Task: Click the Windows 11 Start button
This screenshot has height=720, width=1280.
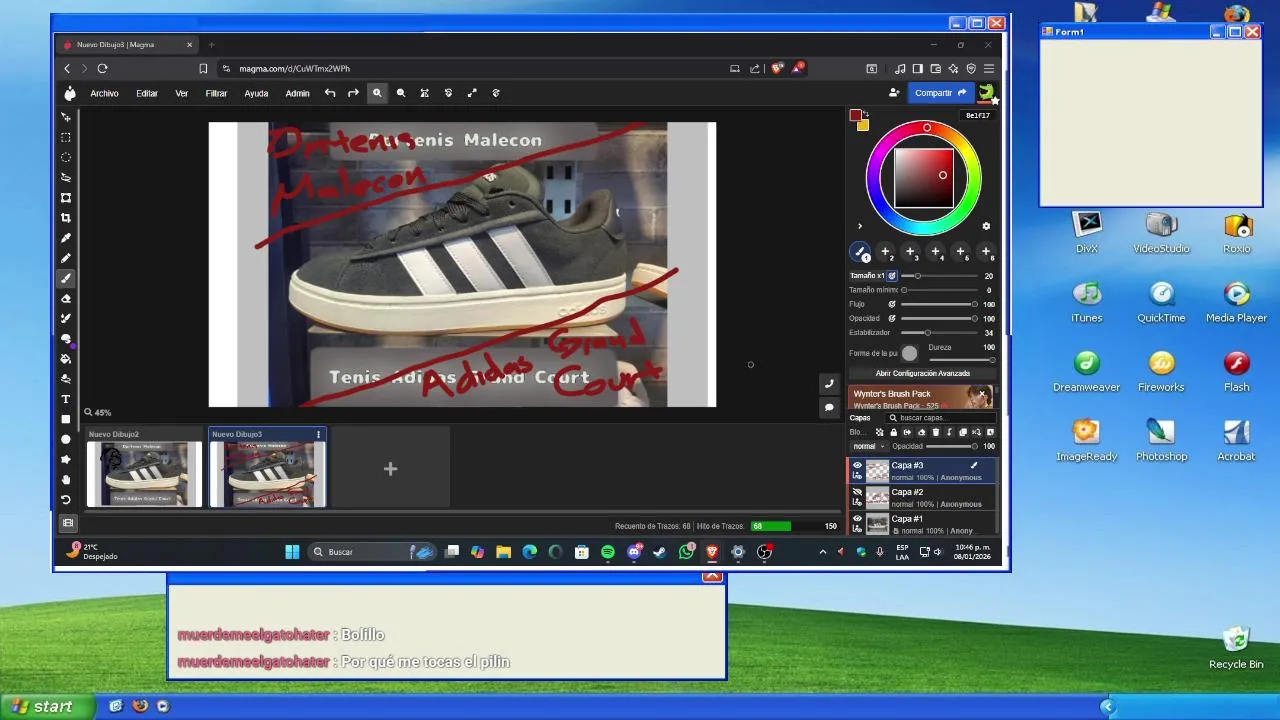Action: pyautogui.click(x=292, y=552)
